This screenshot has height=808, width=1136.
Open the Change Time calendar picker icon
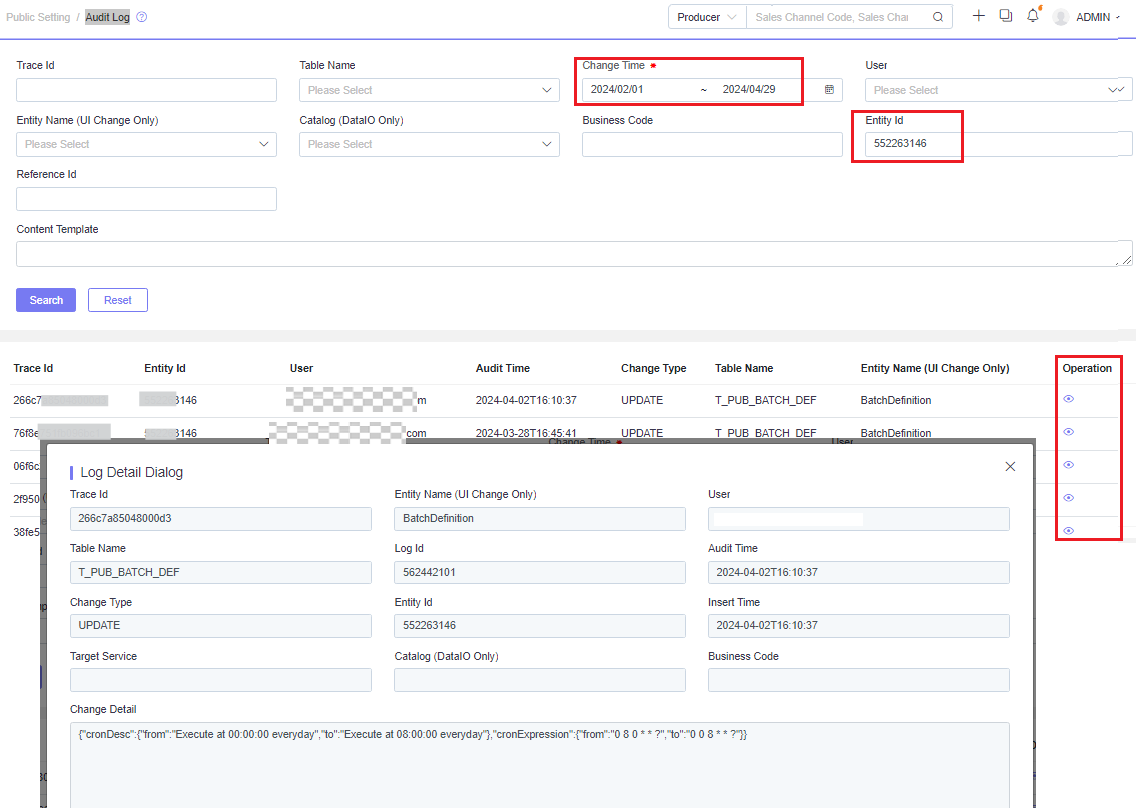(x=829, y=90)
